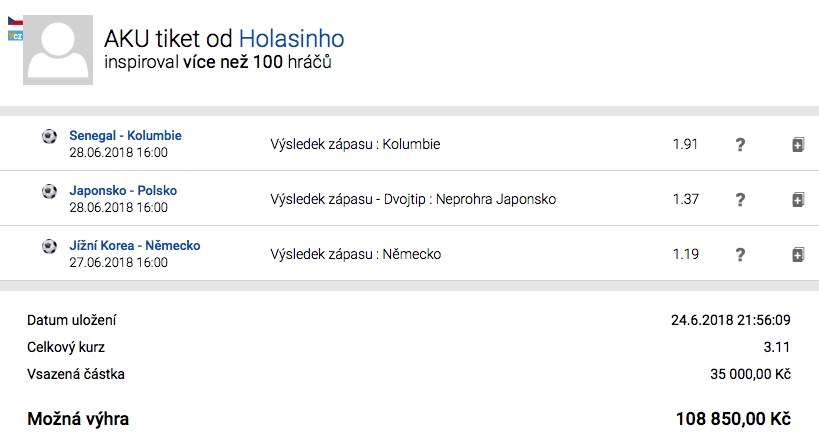Click the 1.91 odds for Kolumbie

[685, 145]
